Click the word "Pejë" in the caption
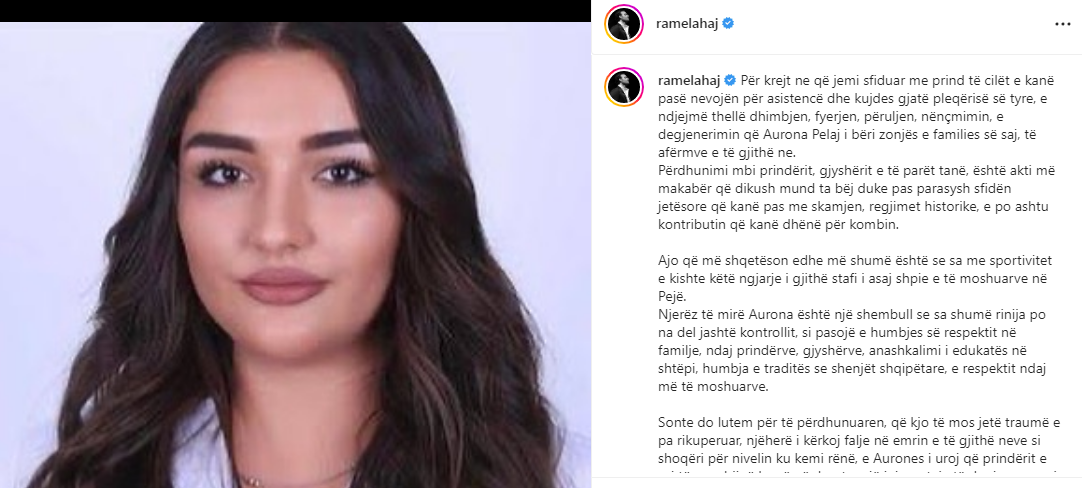This screenshot has height=488, width=1082. coord(672,296)
